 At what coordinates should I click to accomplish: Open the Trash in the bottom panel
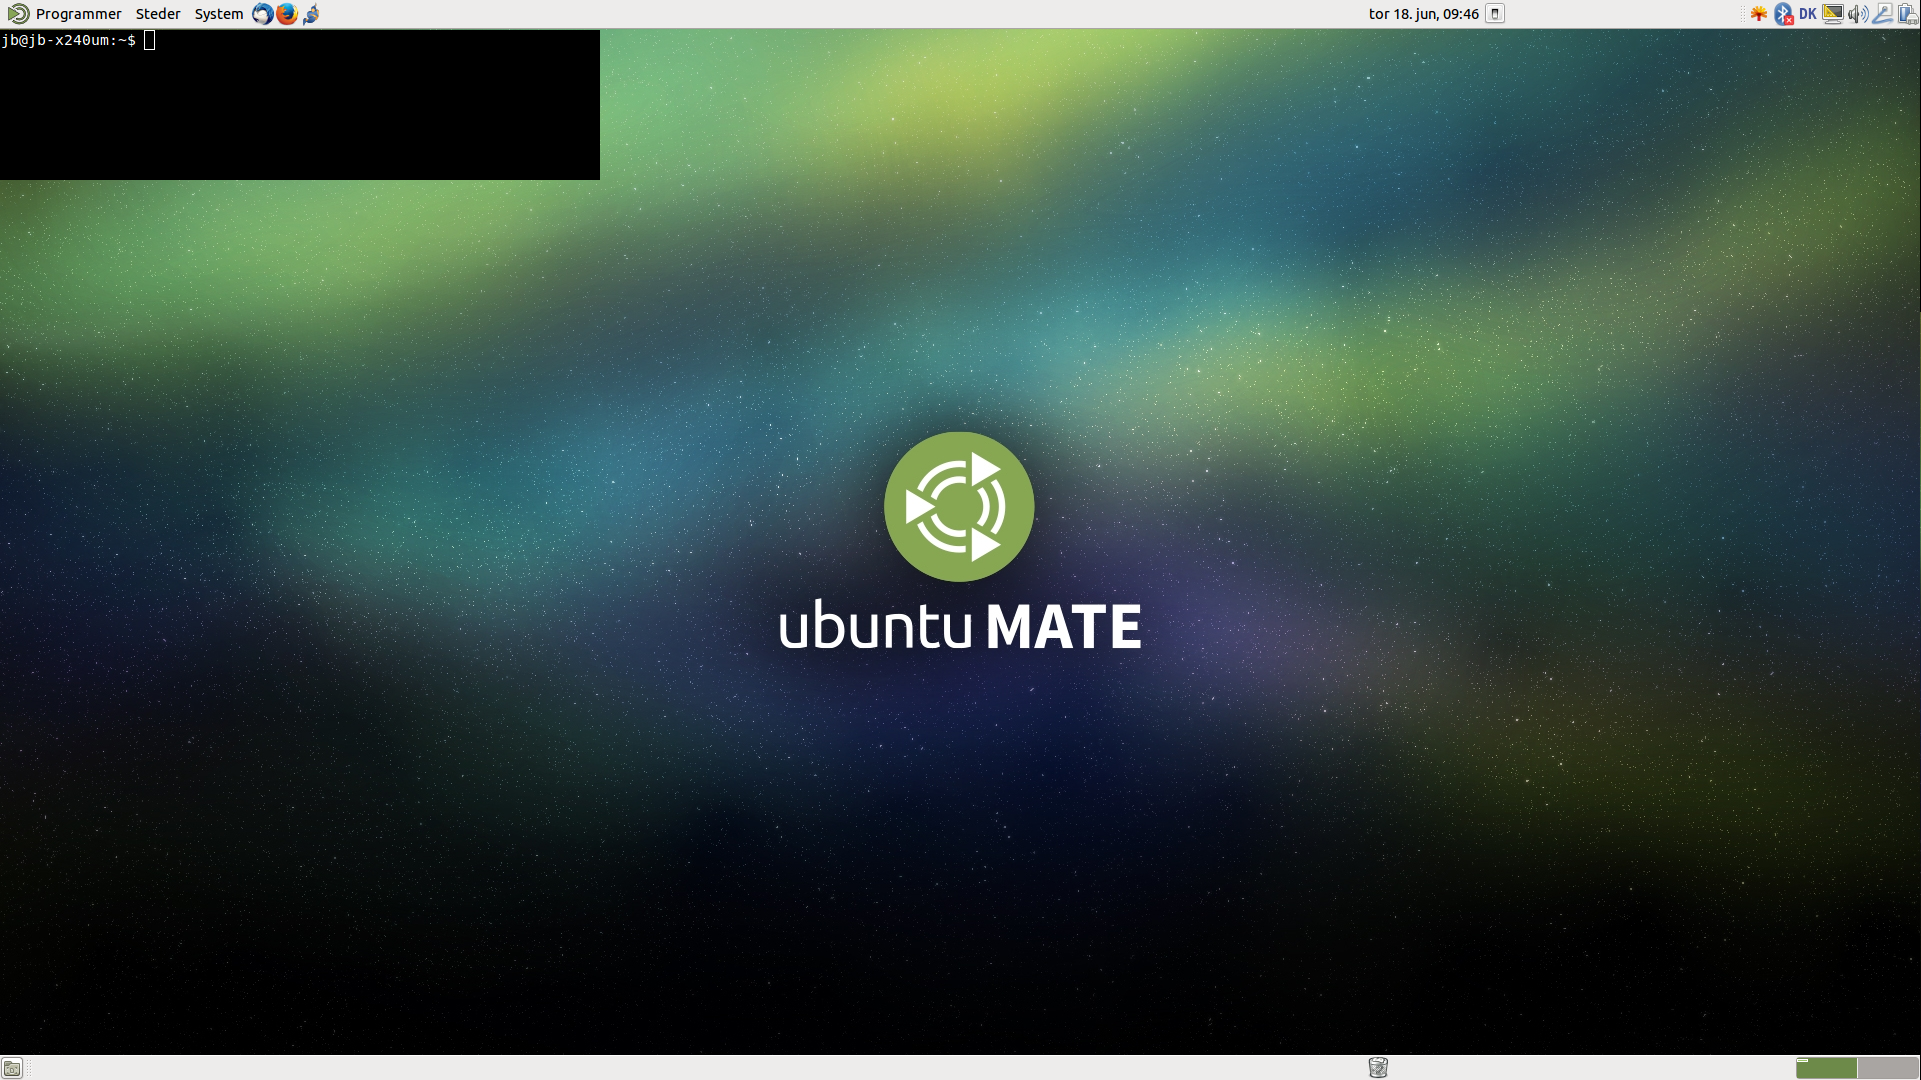[1378, 1068]
